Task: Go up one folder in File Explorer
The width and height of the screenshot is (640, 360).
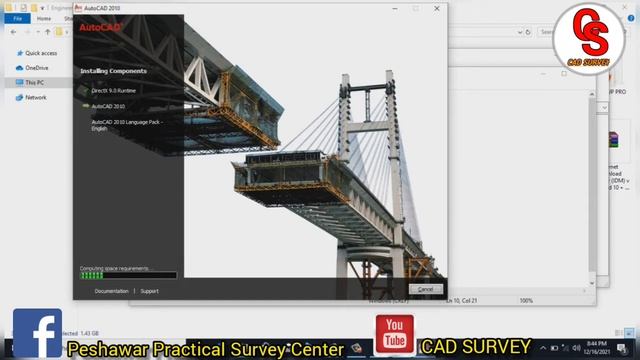Action: (48, 32)
